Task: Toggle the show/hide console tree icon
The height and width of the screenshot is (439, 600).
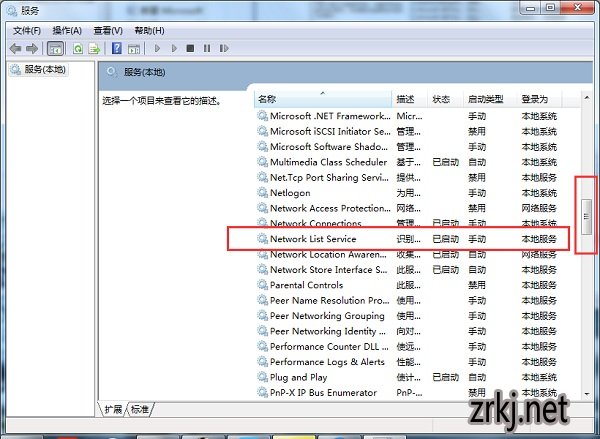Action: pyautogui.click(x=55, y=49)
